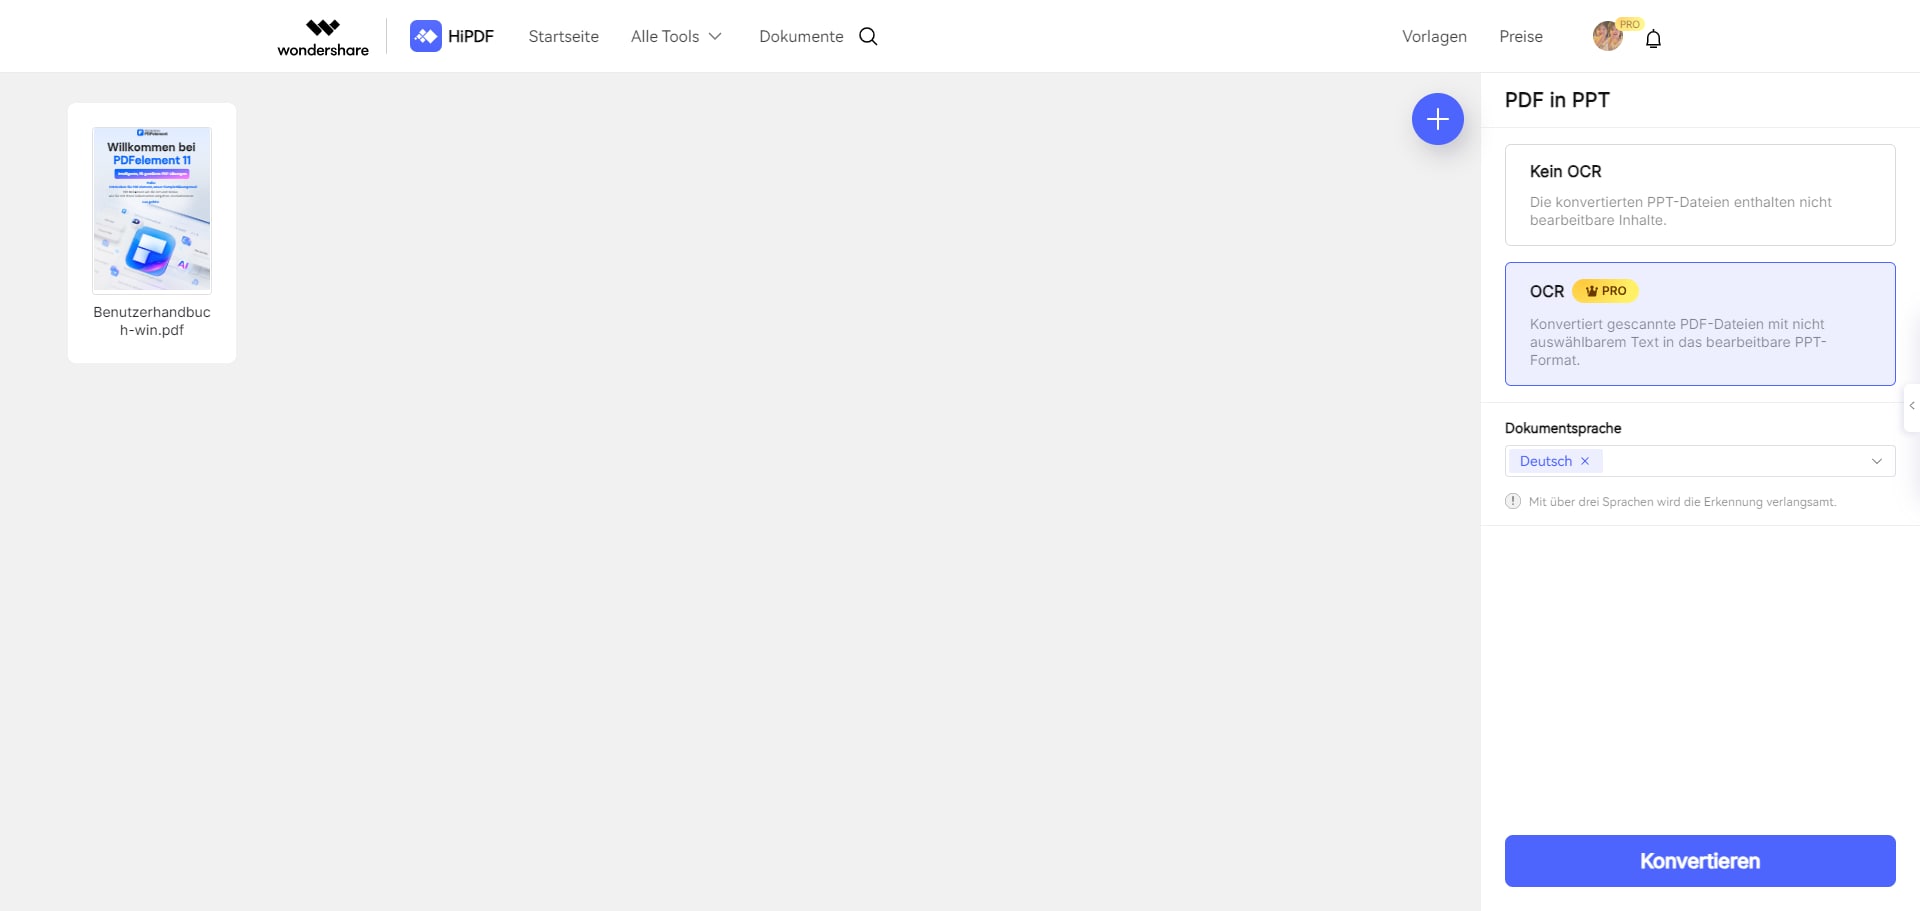Select the Kein OCR option

pos(1700,195)
